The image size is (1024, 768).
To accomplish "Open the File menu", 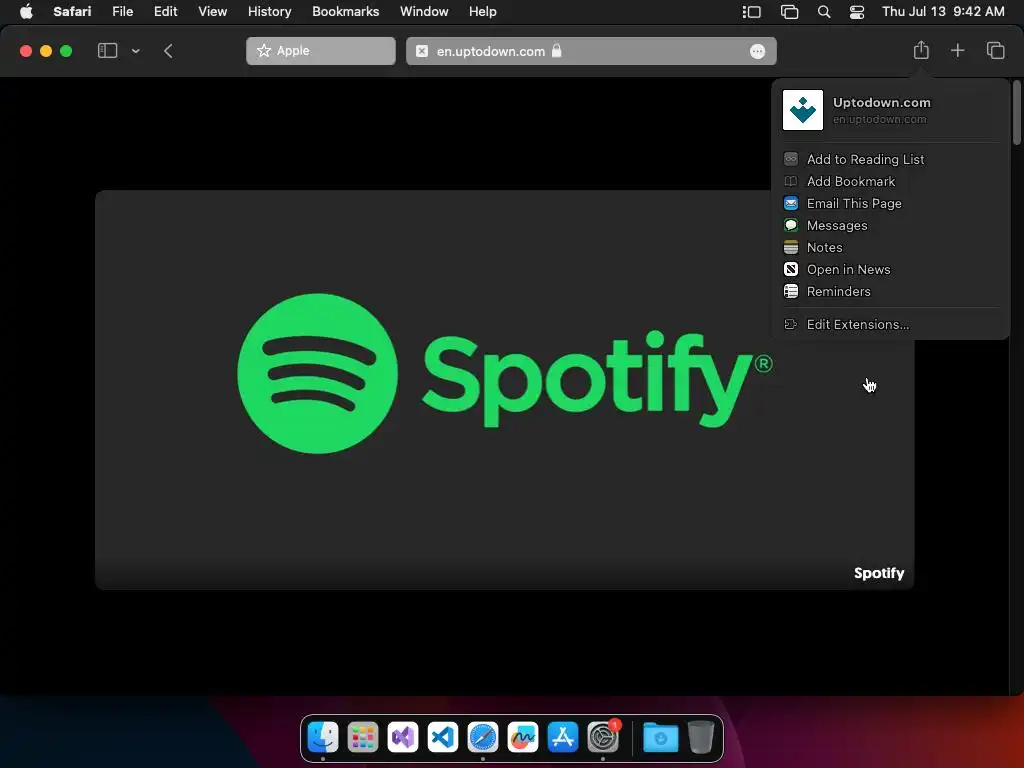I will point(122,11).
